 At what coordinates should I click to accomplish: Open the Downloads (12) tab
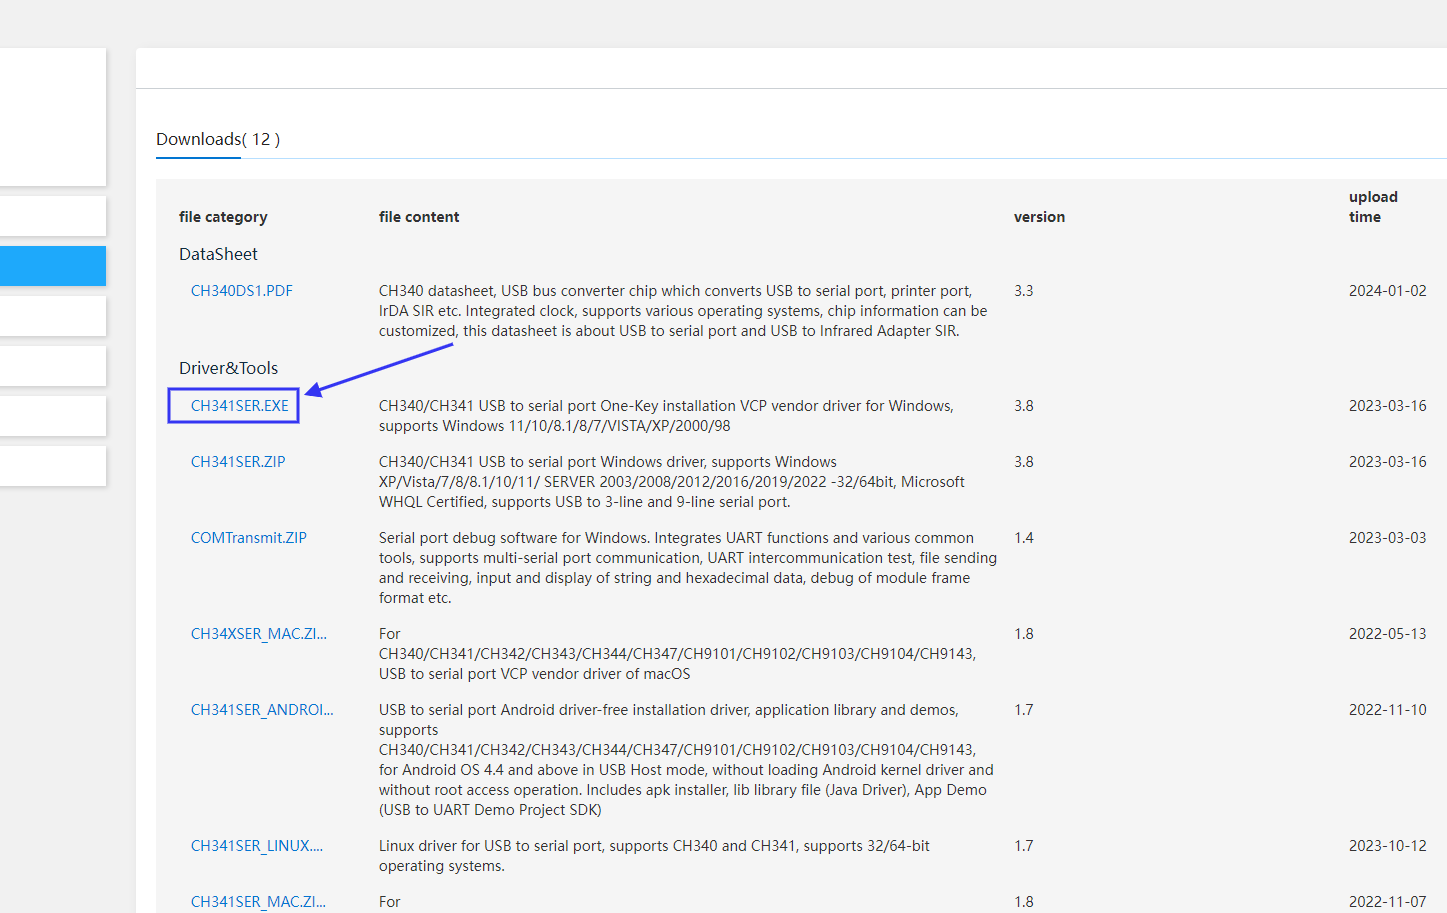point(218,139)
